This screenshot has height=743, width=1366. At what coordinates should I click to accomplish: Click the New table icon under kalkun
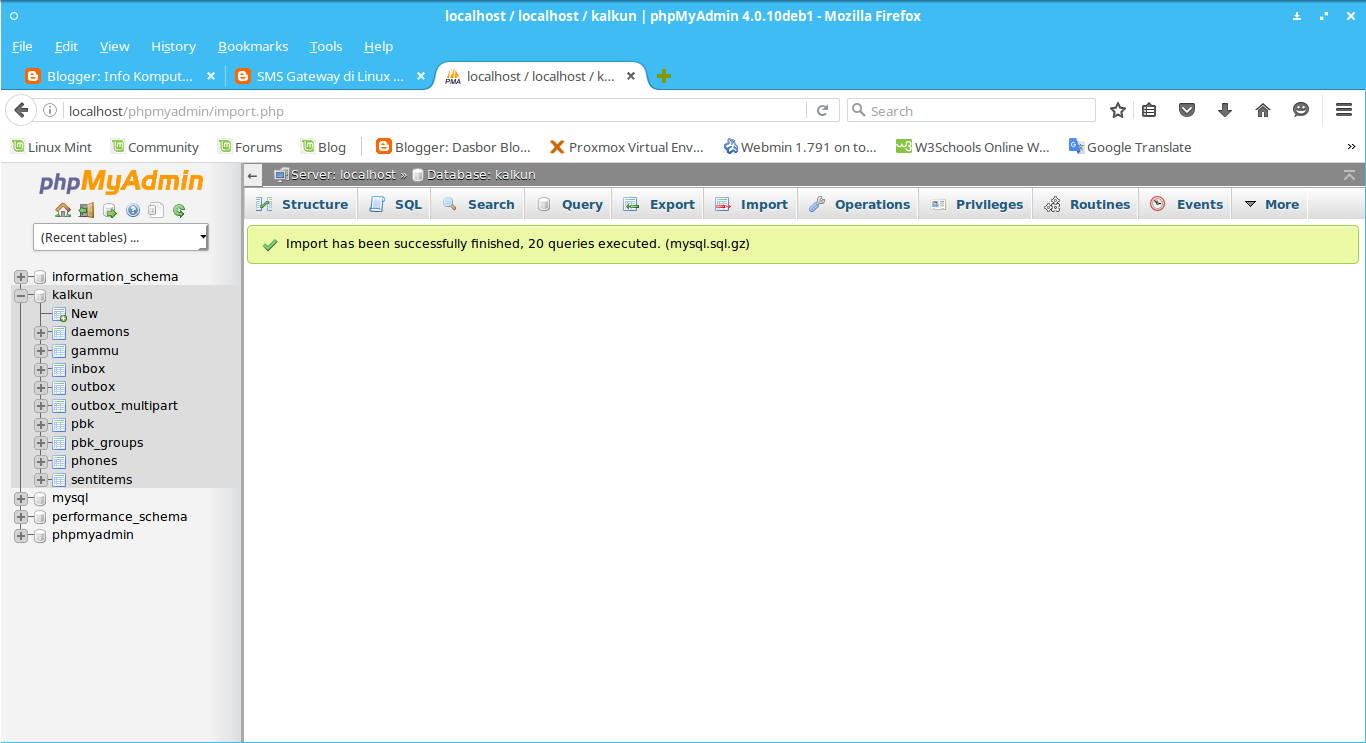(59, 314)
